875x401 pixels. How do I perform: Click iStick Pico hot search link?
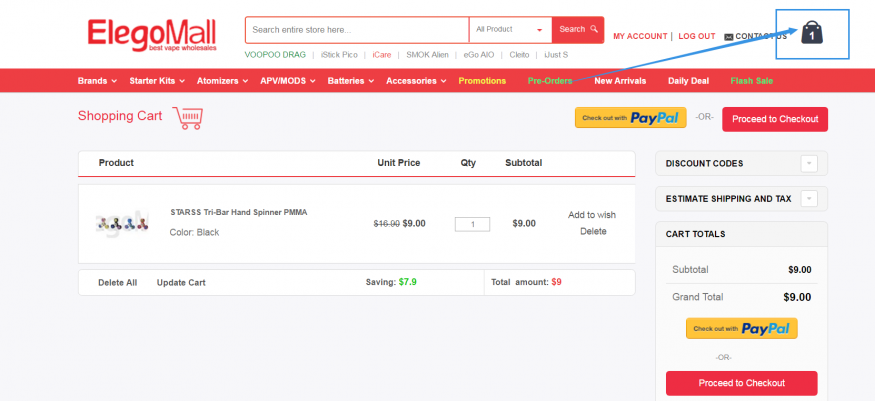click(x=339, y=55)
